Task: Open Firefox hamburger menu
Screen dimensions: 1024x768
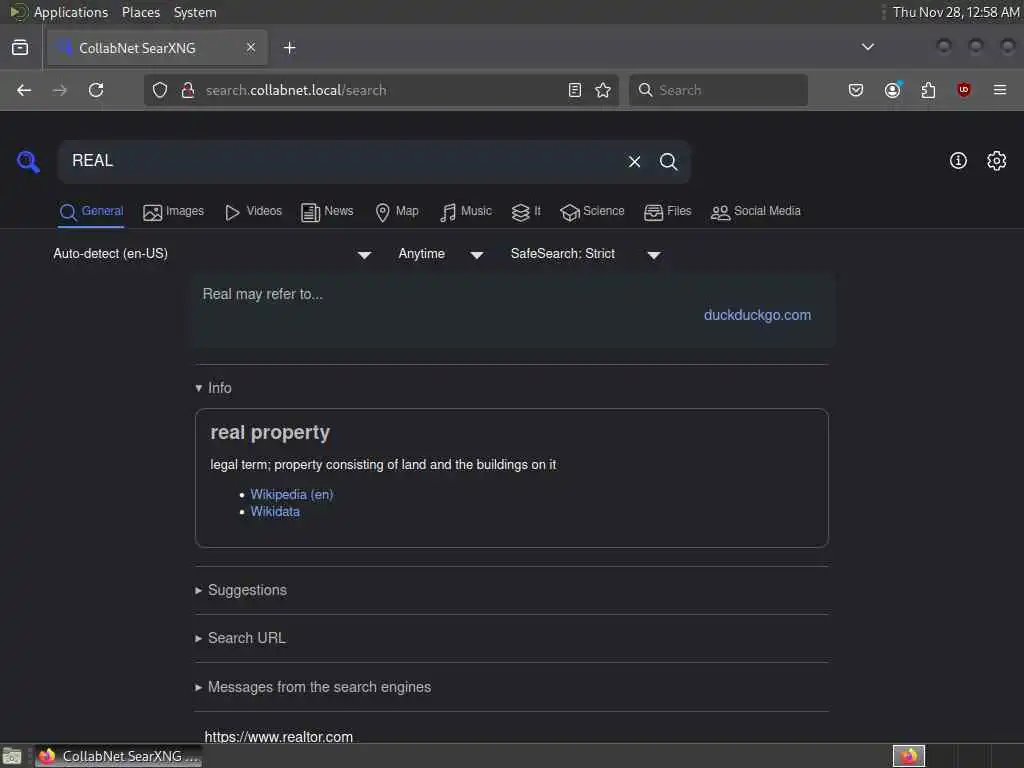Action: pos(999,90)
